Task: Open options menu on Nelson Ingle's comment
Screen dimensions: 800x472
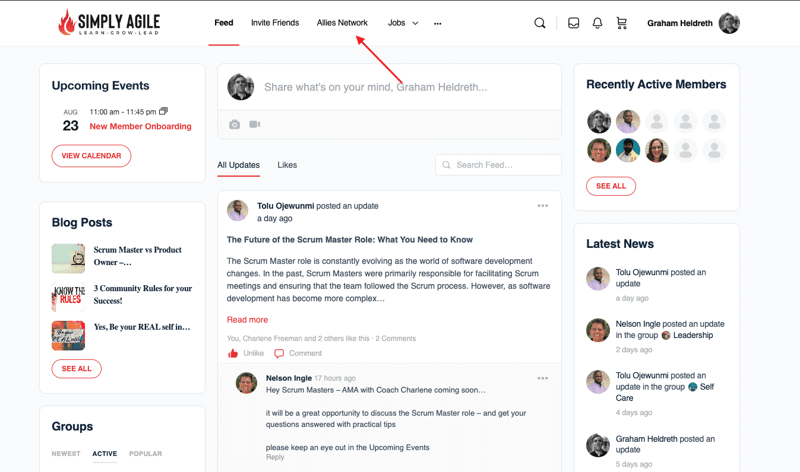Action: tap(542, 378)
